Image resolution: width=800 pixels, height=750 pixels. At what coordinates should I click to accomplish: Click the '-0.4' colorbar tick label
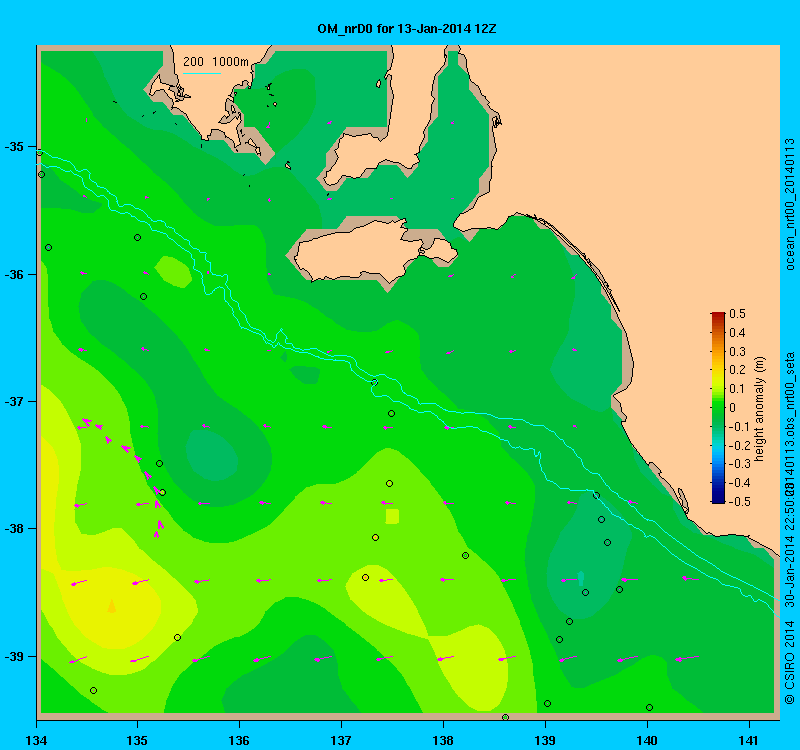click(x=738, y=483)
